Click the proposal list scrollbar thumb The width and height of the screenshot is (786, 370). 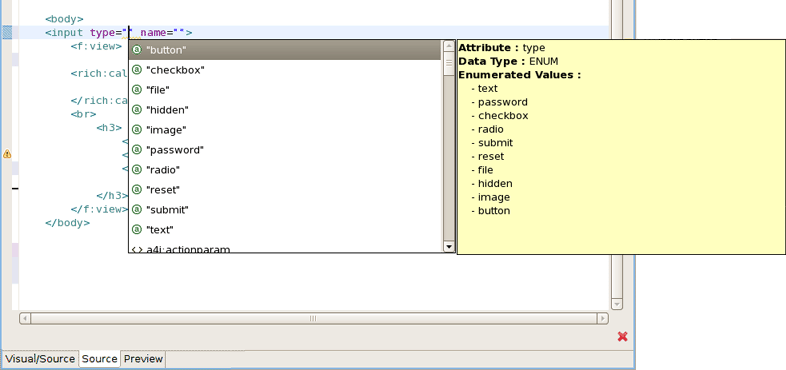(x=449, y=63)
